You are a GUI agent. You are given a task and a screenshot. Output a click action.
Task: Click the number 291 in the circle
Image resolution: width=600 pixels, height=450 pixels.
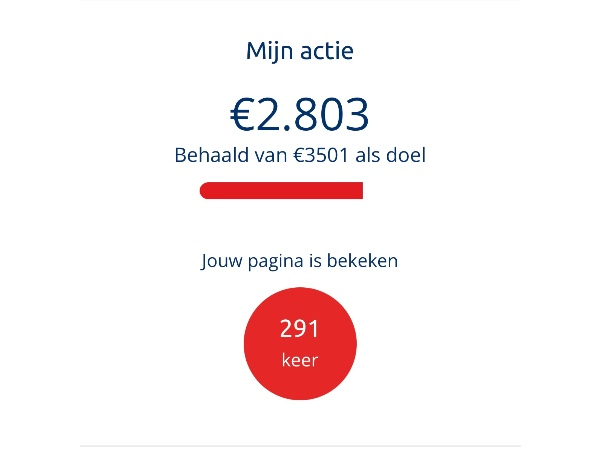pyautogui.click(x=300, y=329)
